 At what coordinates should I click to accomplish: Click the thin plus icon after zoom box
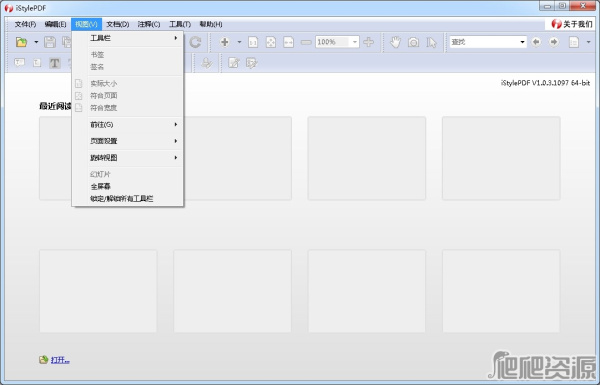coord(369,42)
